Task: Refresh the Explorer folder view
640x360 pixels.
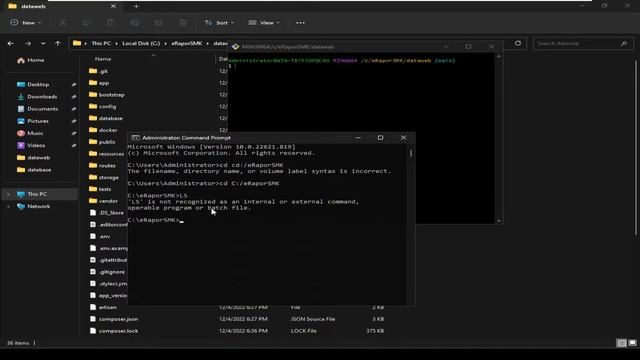Action: [518, 43]
